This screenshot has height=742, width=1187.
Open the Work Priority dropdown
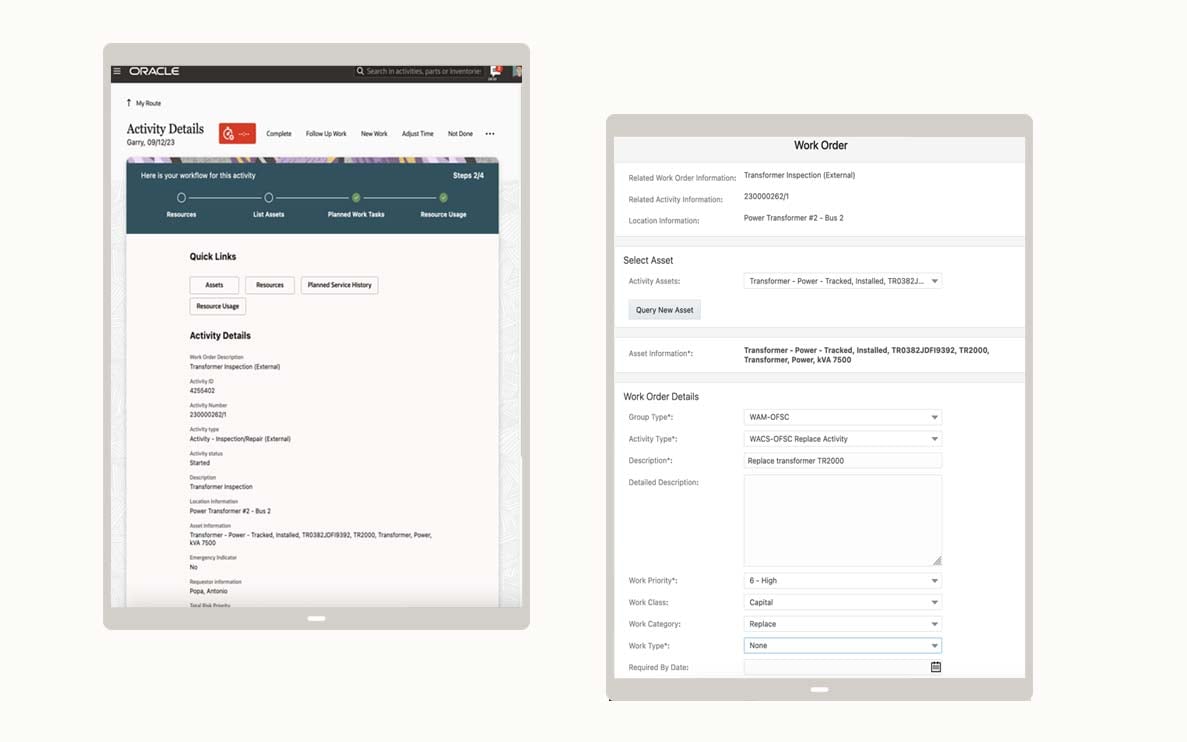[934, 581]
